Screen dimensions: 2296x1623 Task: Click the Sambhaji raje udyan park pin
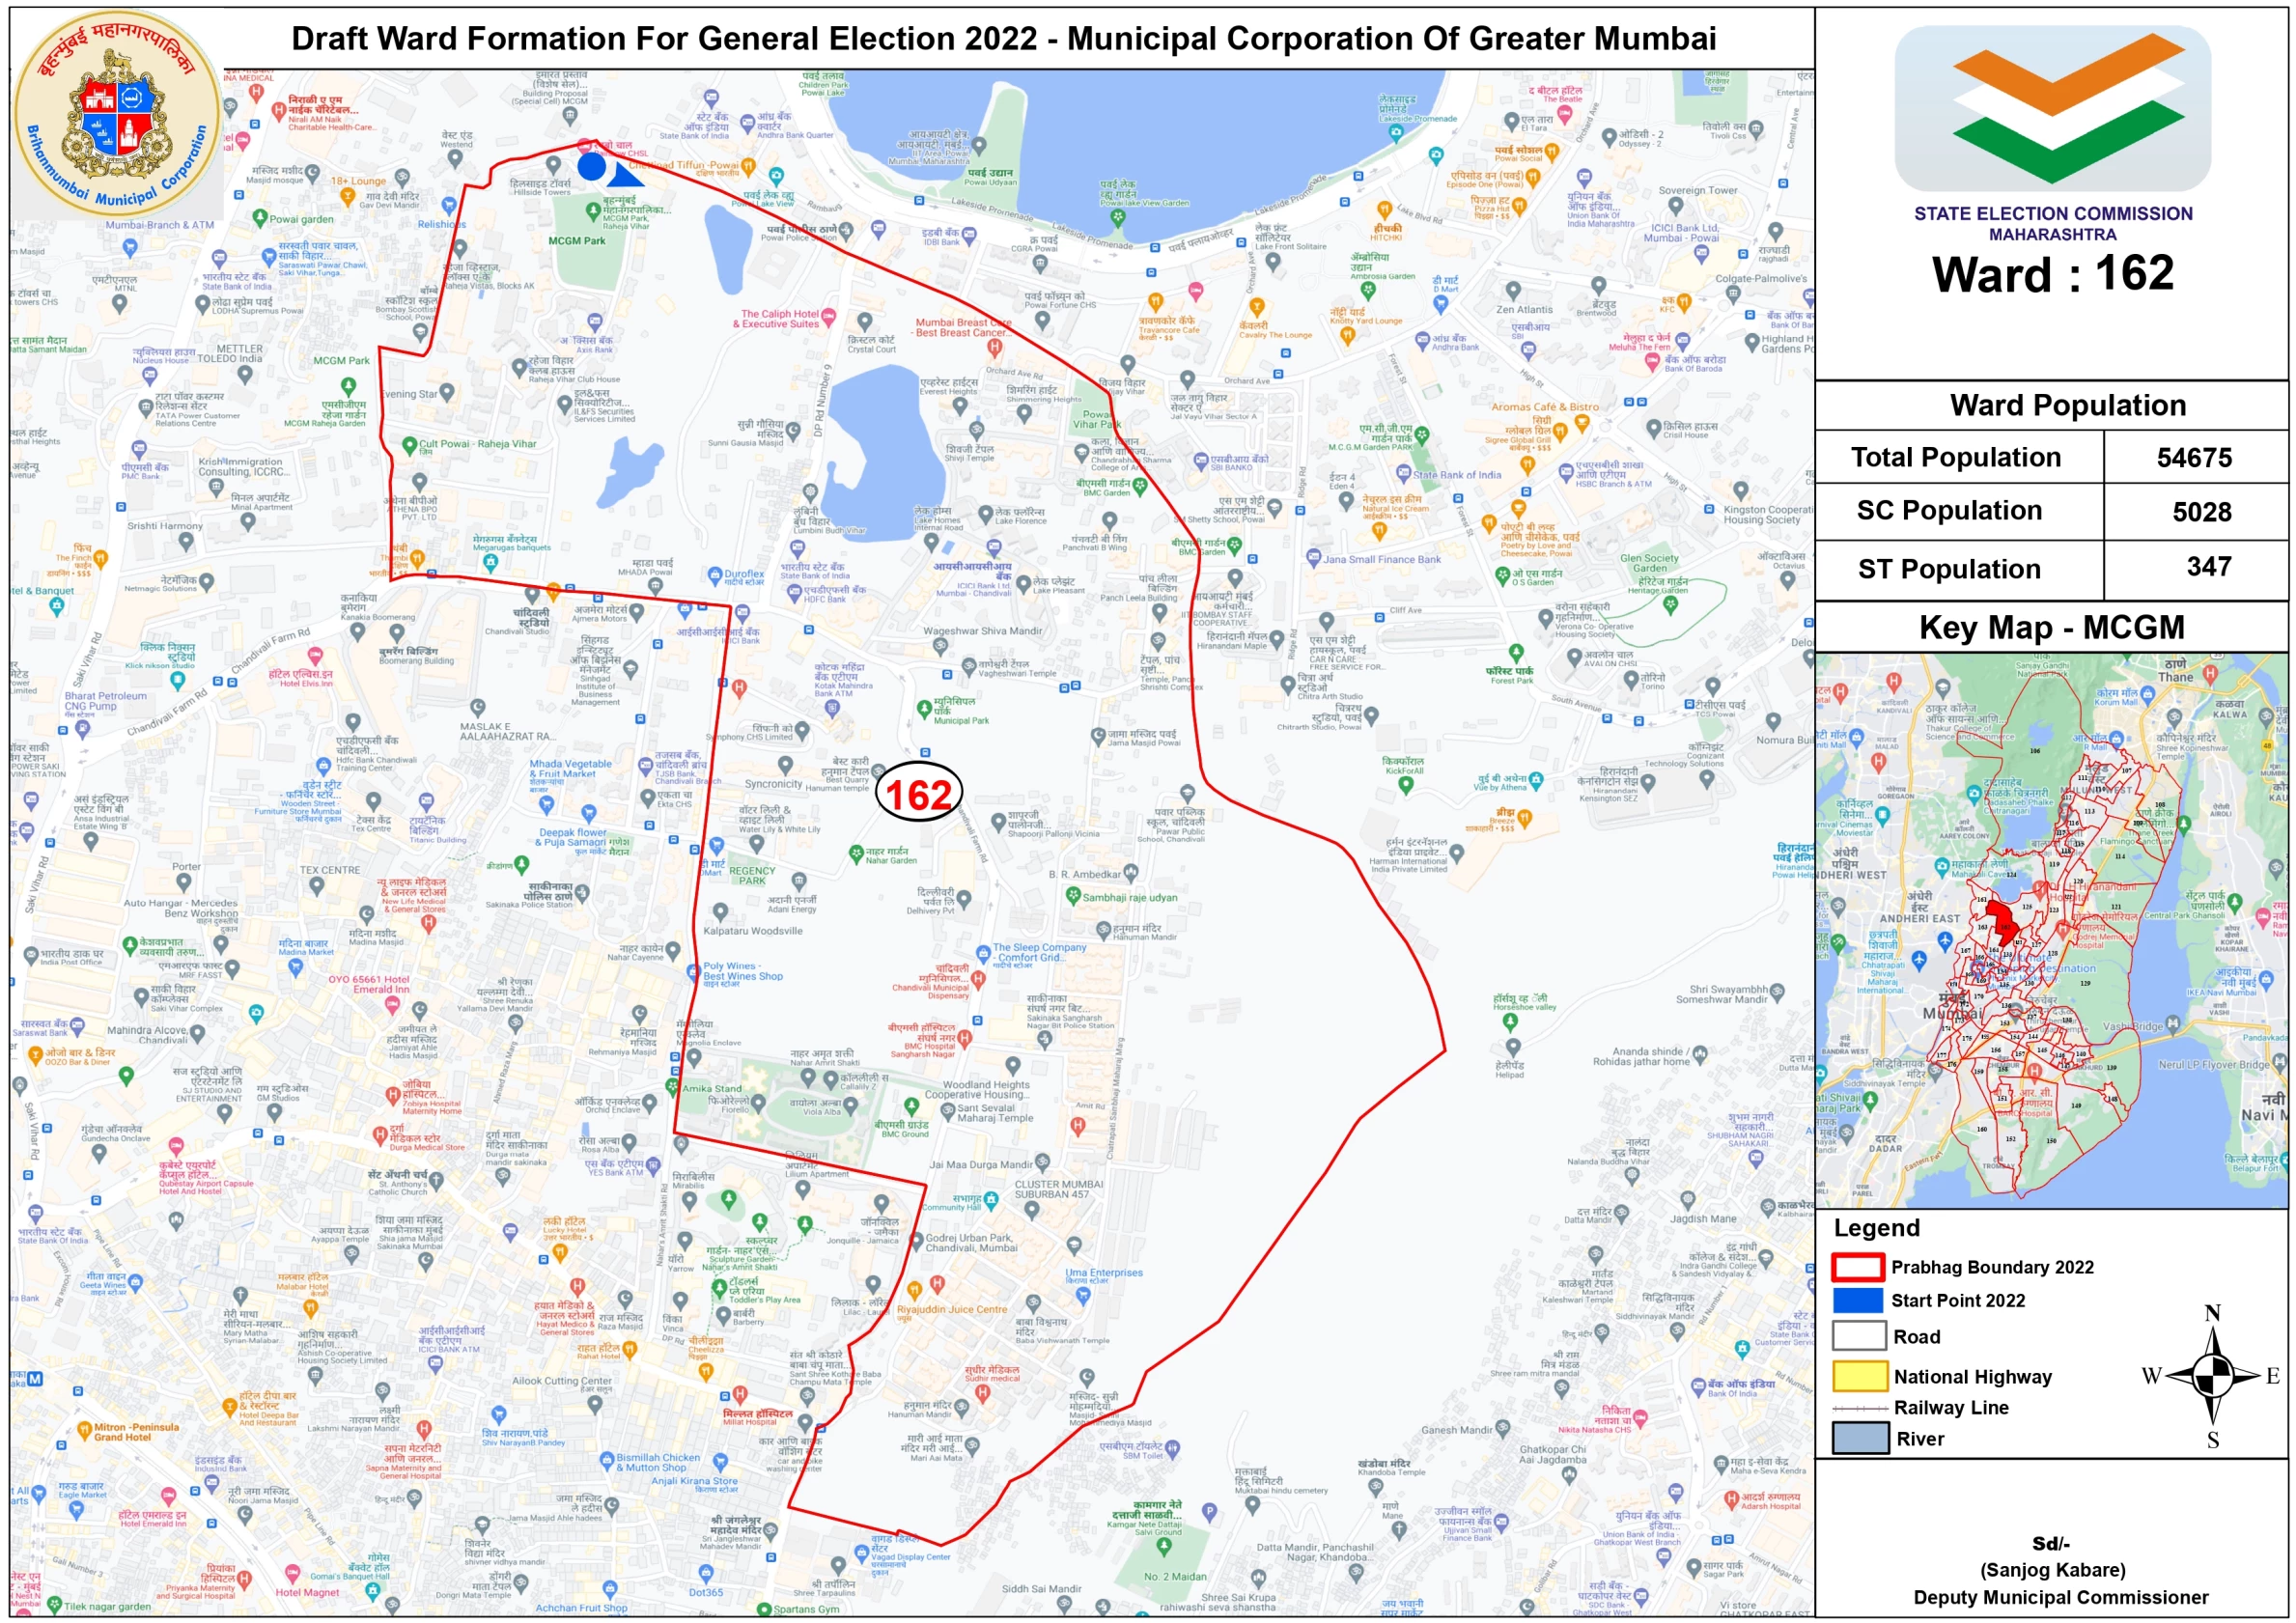click(1073, 895)
